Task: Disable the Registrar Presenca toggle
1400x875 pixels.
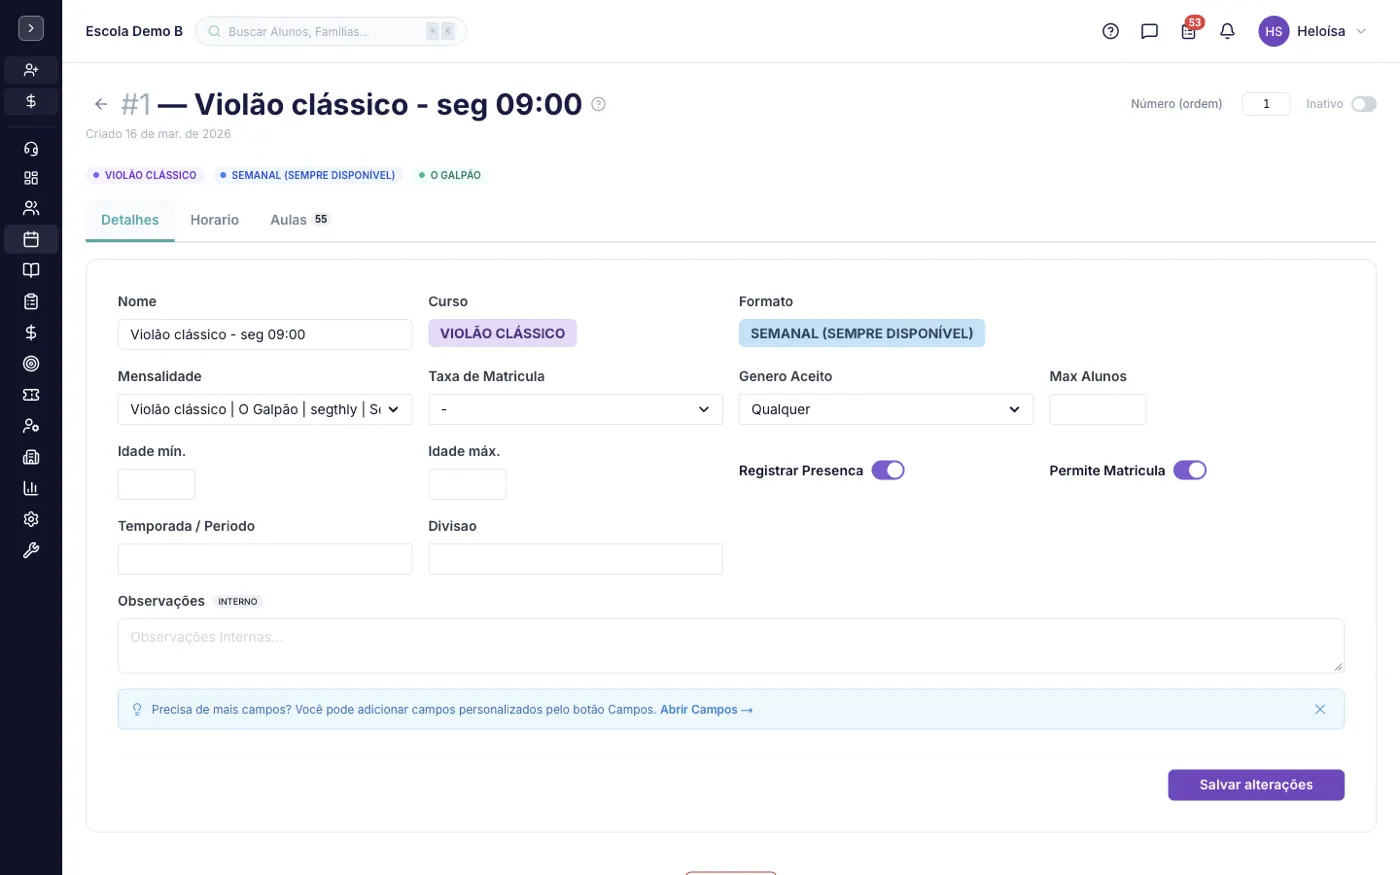Action: tap(888, 470)
